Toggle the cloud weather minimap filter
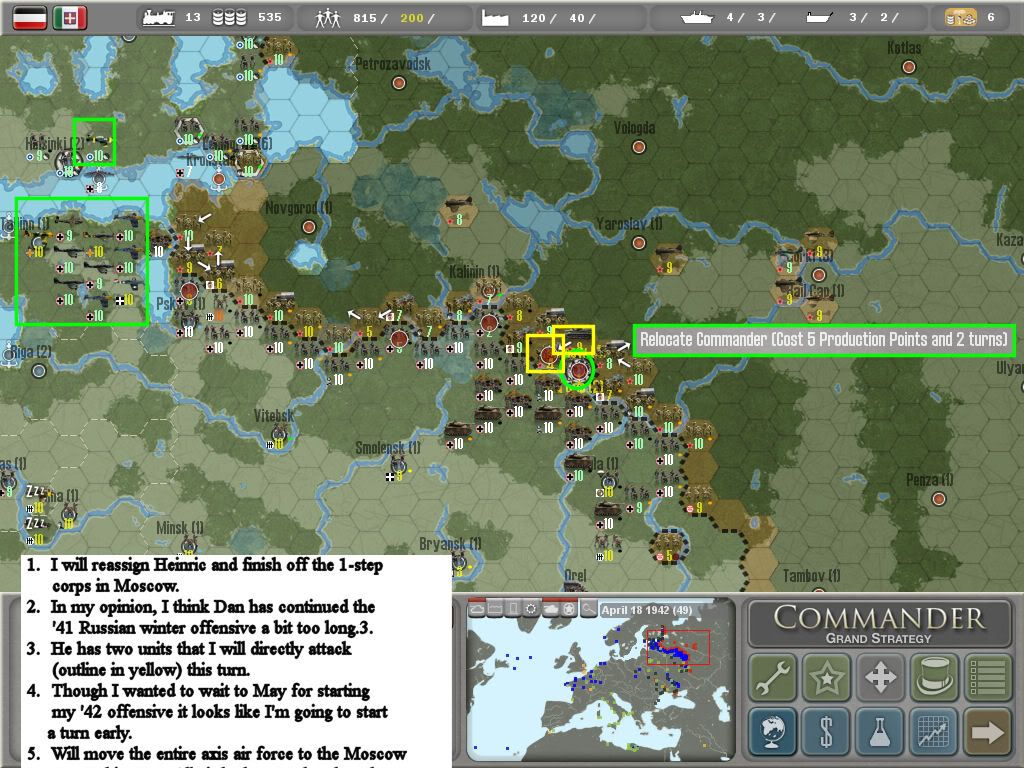This screenshot has height=768, width=1024. pos(477,609)
